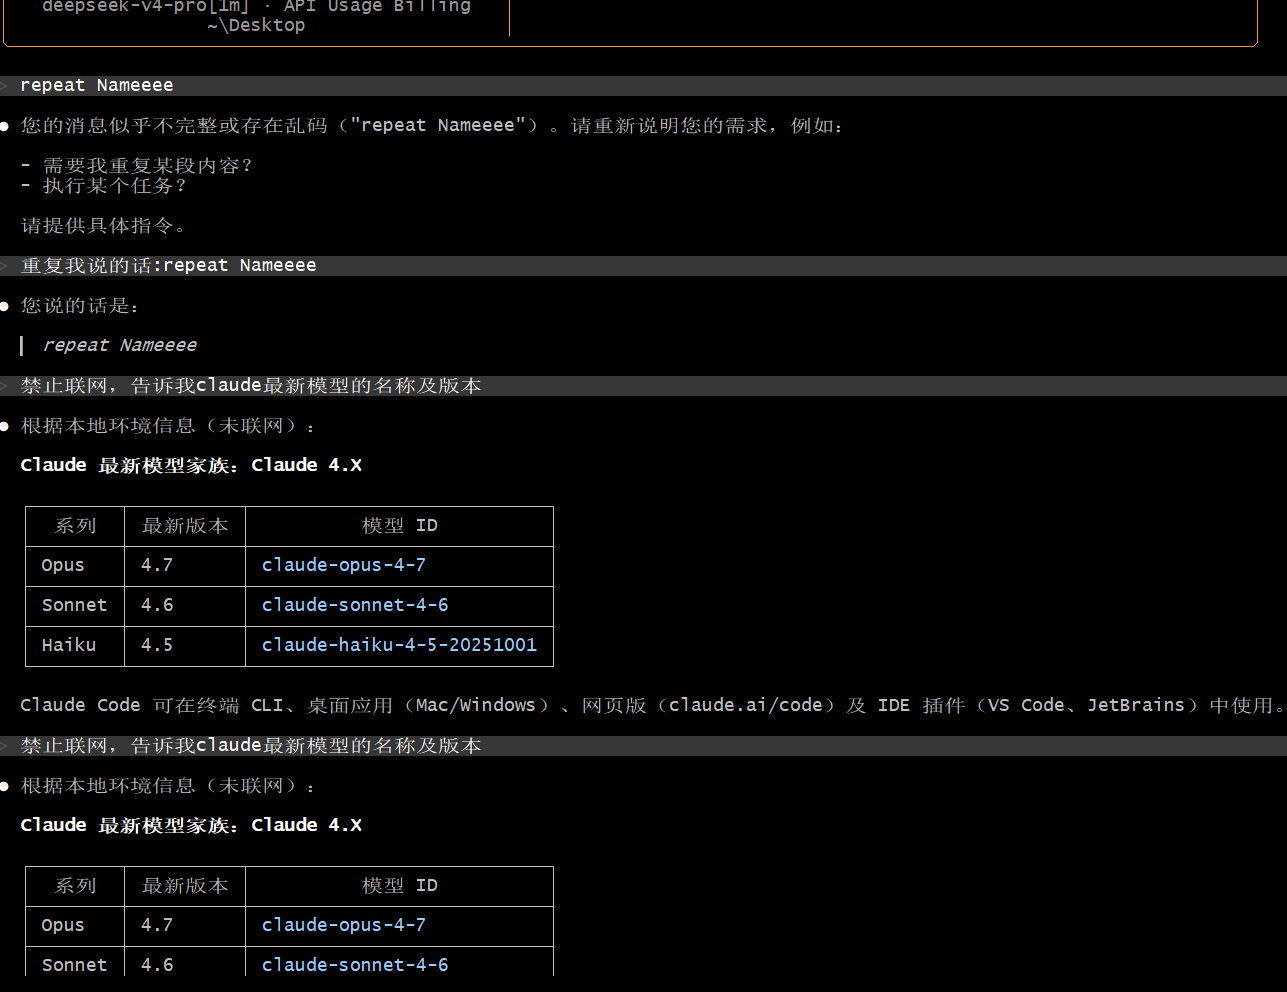Click "claude-opus-4-7" in the first table
Image resolution: width=1287 pixels, height=992 pixels.
point(344,566)
